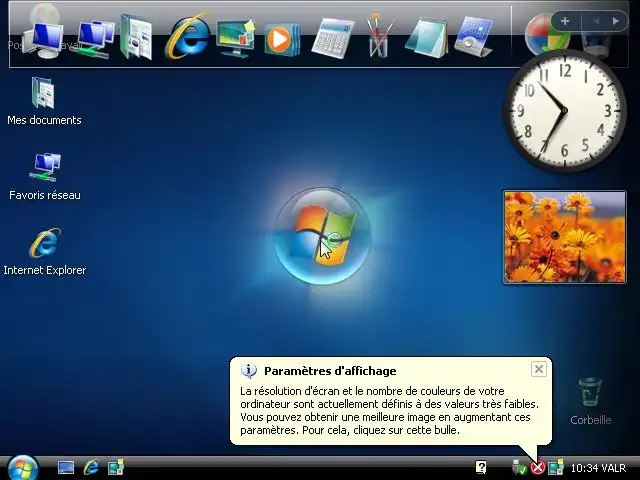Open the Internet Explorer desktop shortcut
Screen dimensions: 640x480
[x=44, y=251]
